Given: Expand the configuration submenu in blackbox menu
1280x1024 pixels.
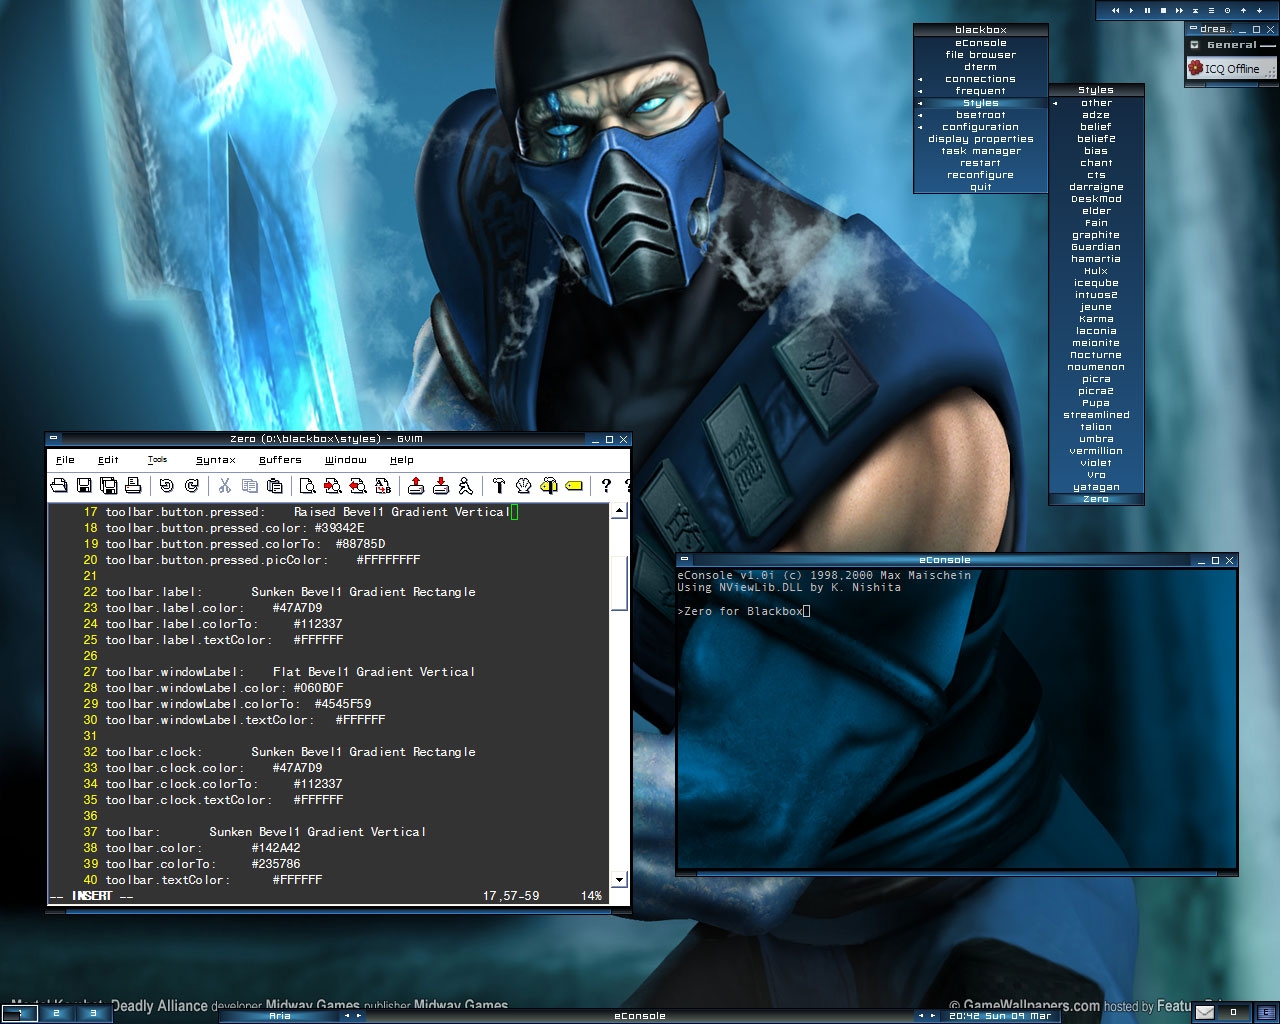Looking at the screenshot, I should click(x=980, y=127).
